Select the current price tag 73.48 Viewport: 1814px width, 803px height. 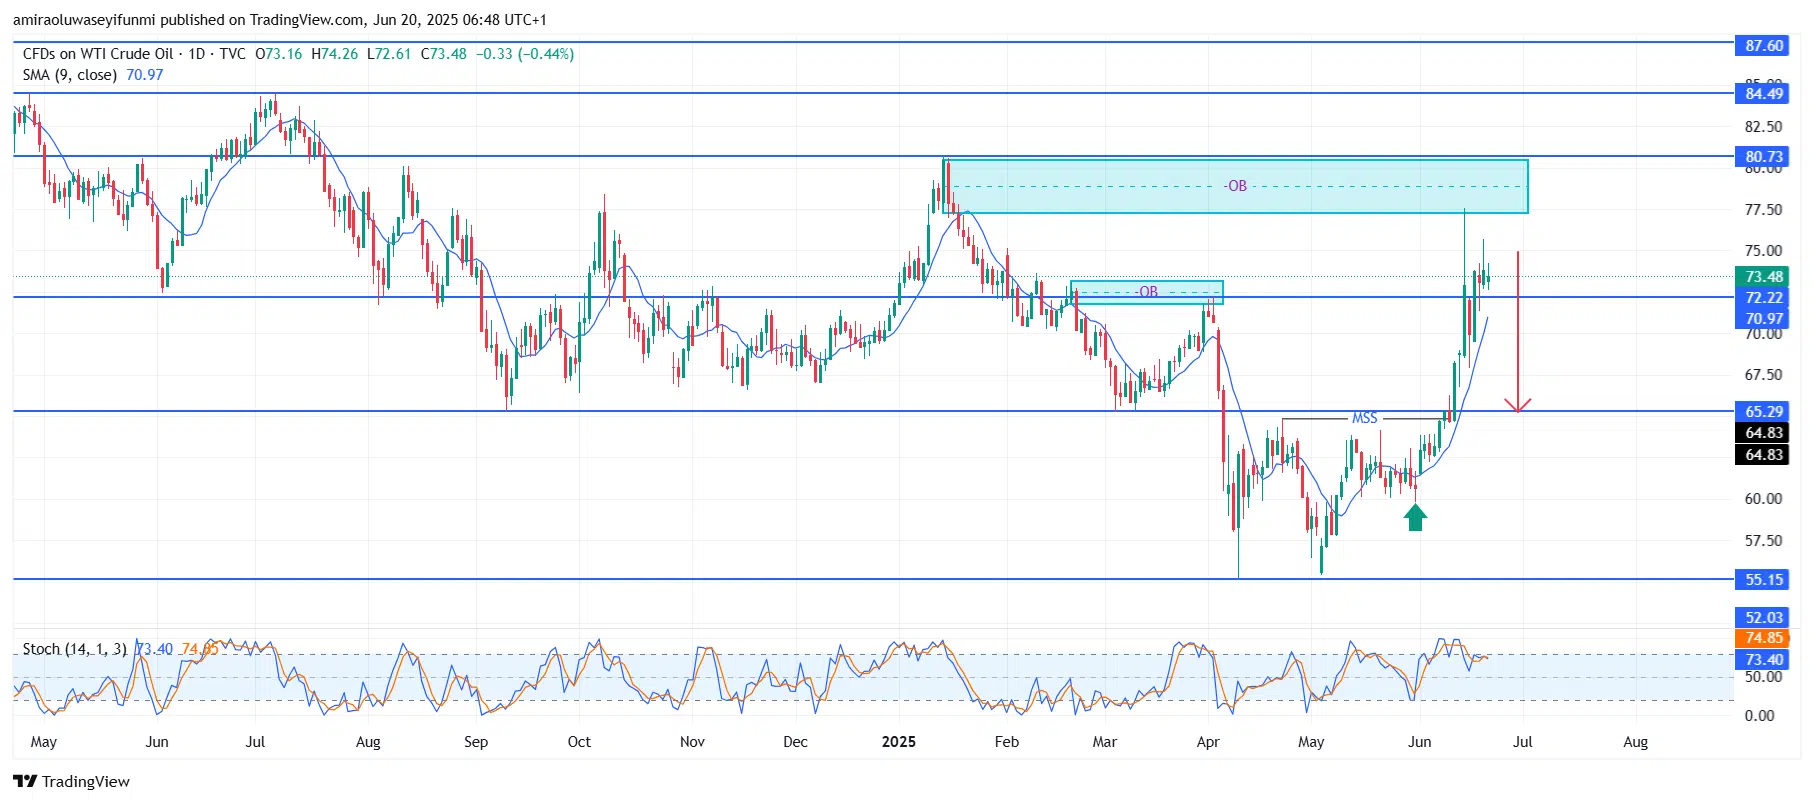[x=1764, y=277]
